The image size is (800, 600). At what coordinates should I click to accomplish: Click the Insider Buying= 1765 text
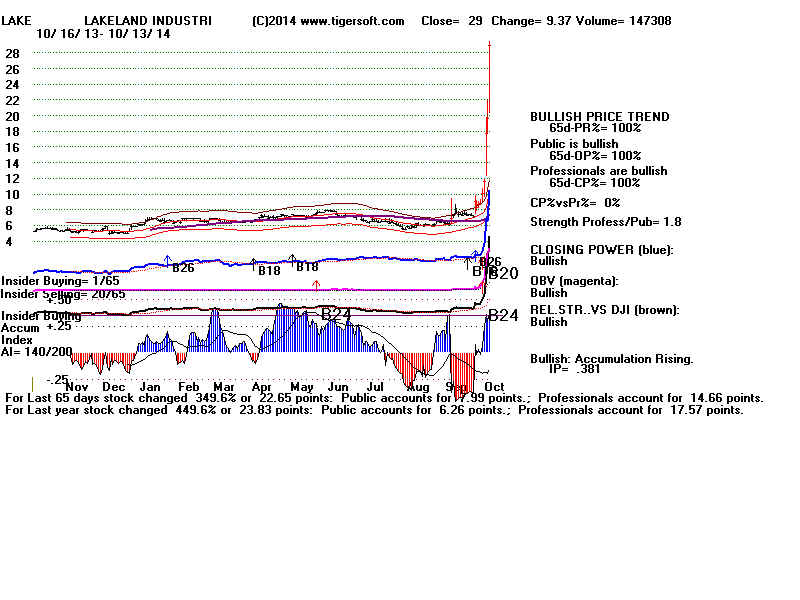[x=60, y=281]
